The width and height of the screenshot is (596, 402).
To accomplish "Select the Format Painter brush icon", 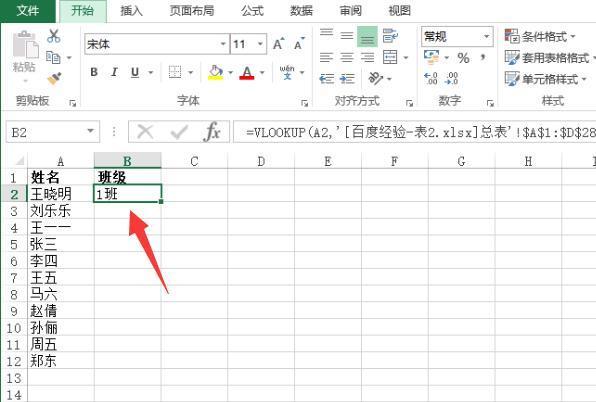I will pos(54,79).
